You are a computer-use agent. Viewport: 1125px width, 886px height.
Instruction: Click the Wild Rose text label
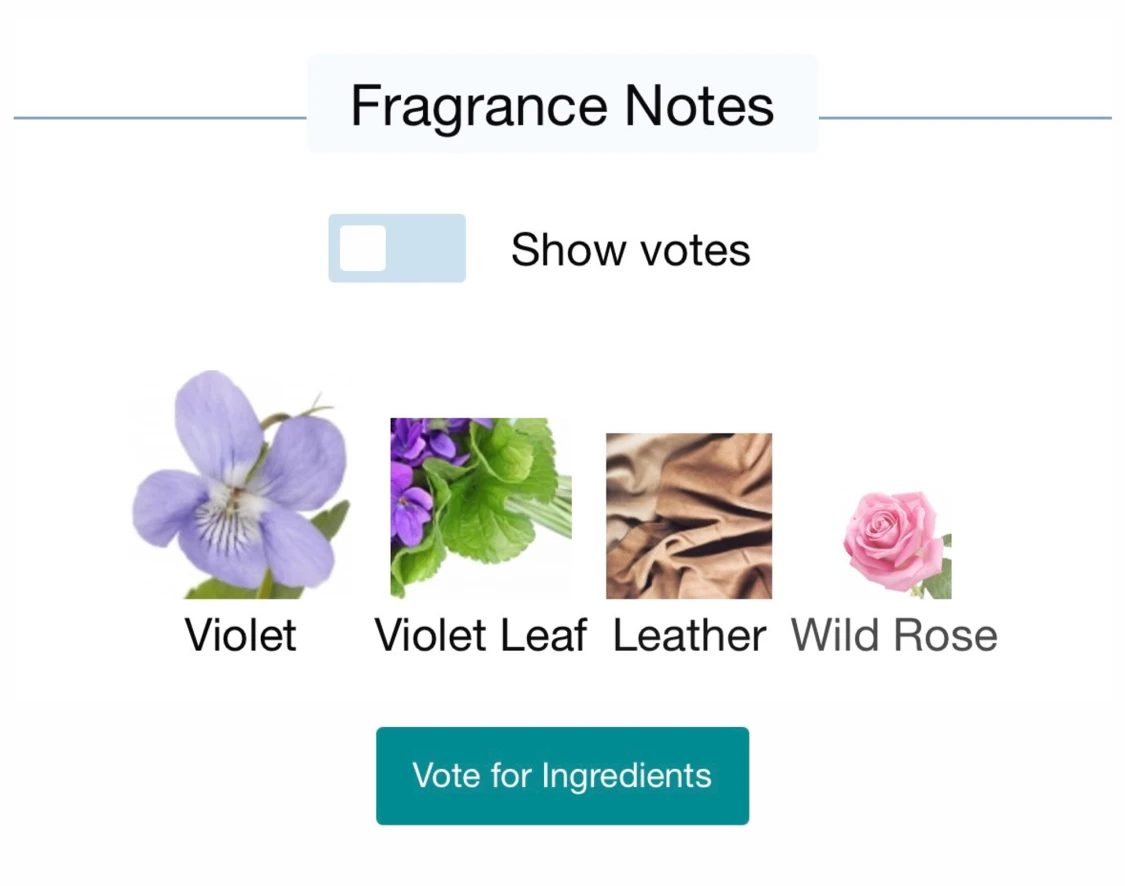894,635
